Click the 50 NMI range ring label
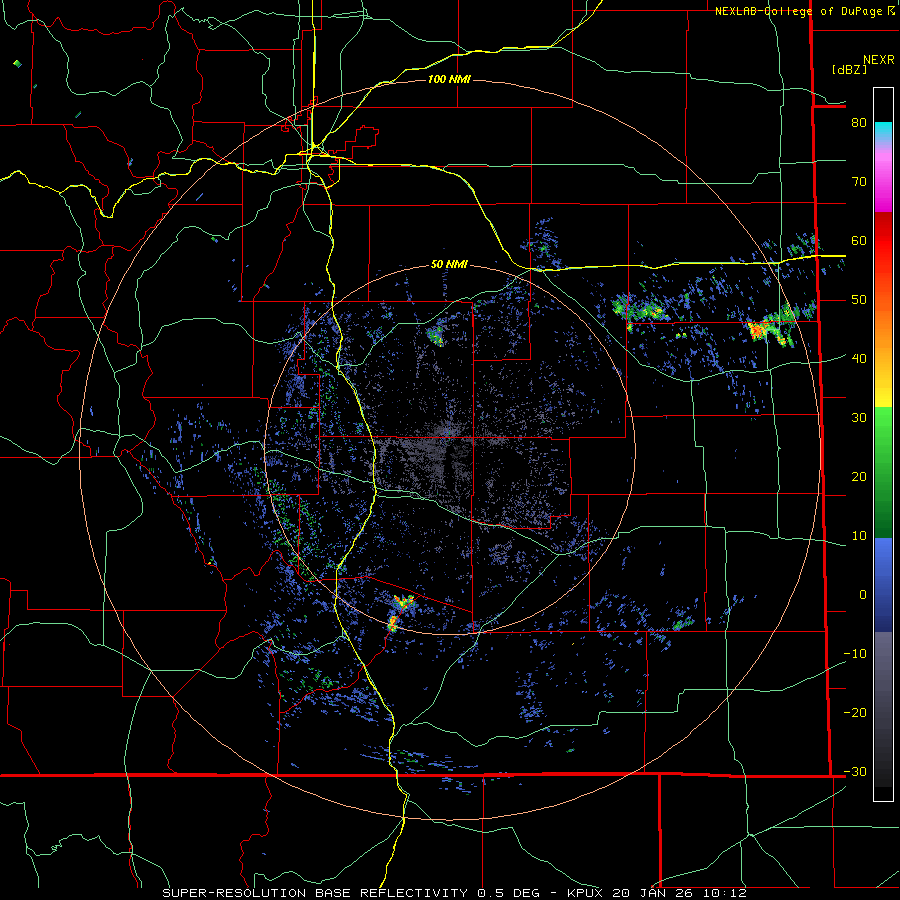This screenshot has width=900, height=900. click(449, 264)
